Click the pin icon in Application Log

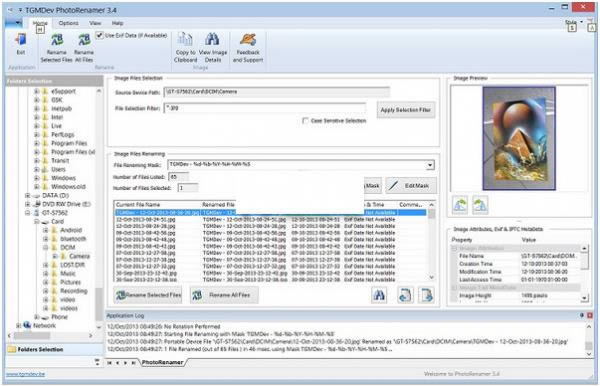582,315
